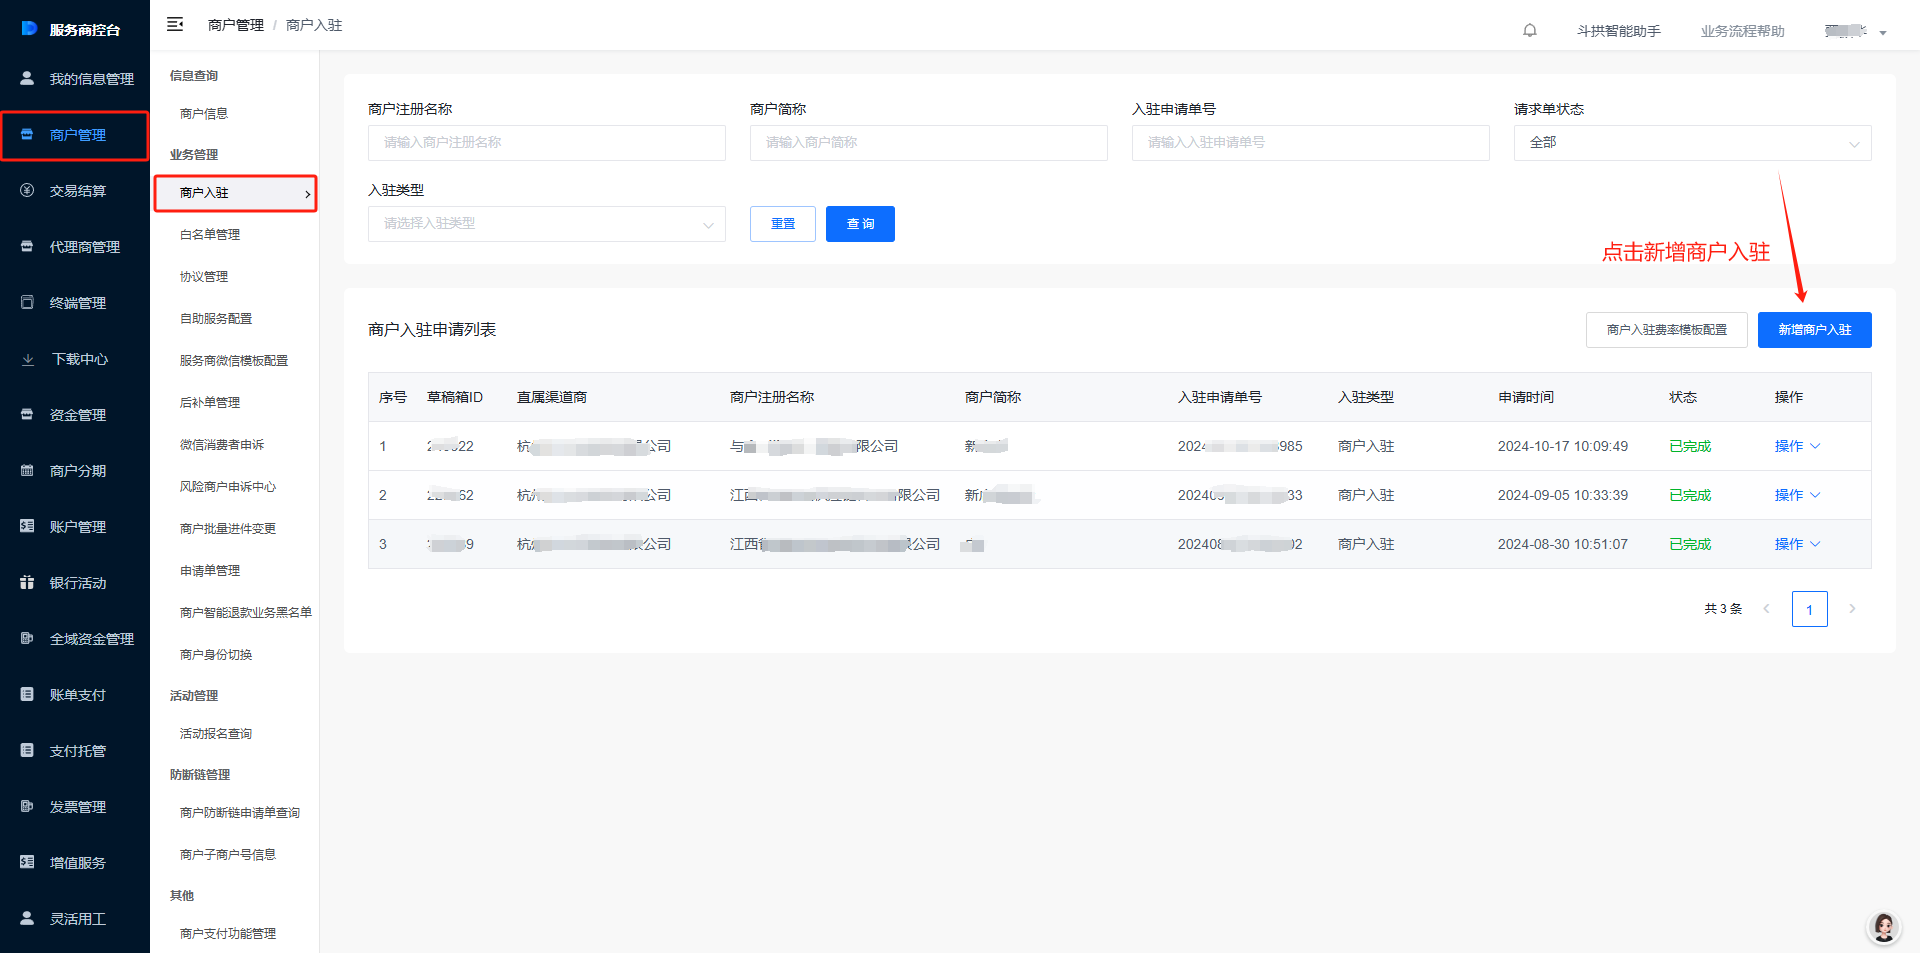Viewport: 1920px width, 953px height.
Task: Expand 操作 dropdown in first row
Action: point(1797,446)
